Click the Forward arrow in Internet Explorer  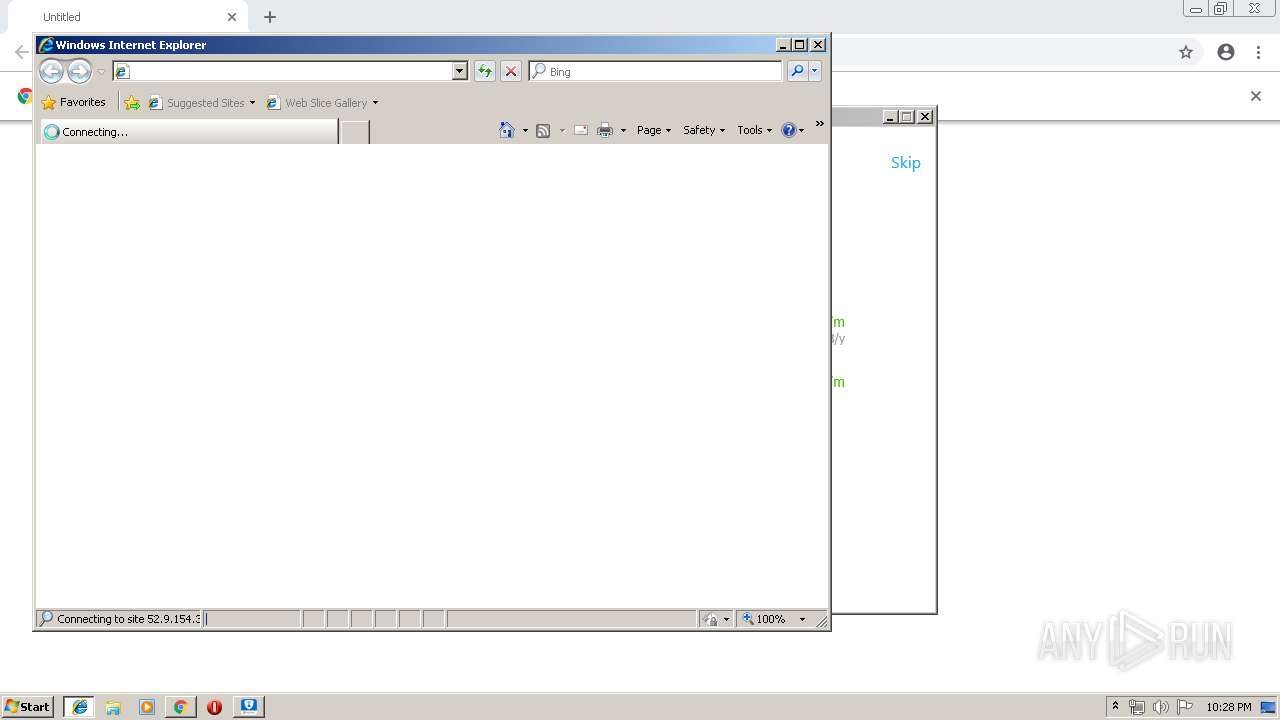[x=79, y=71]
